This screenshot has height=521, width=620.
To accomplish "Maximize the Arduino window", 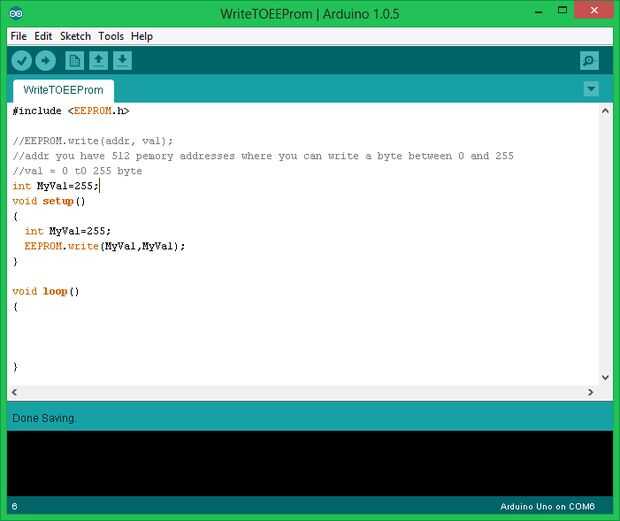I will click(562, 11).
